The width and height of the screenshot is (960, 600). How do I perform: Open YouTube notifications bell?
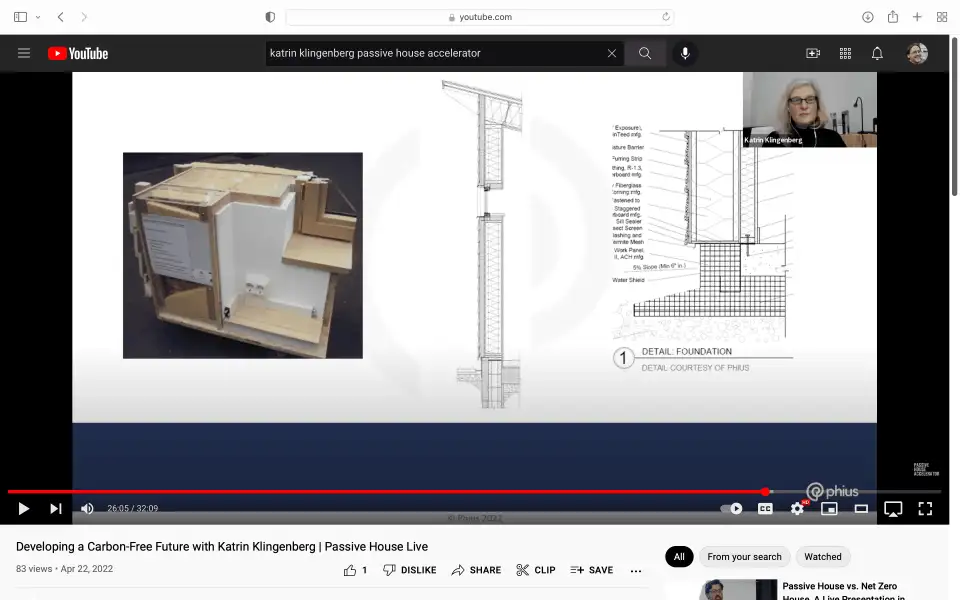[x=877, y=54]
